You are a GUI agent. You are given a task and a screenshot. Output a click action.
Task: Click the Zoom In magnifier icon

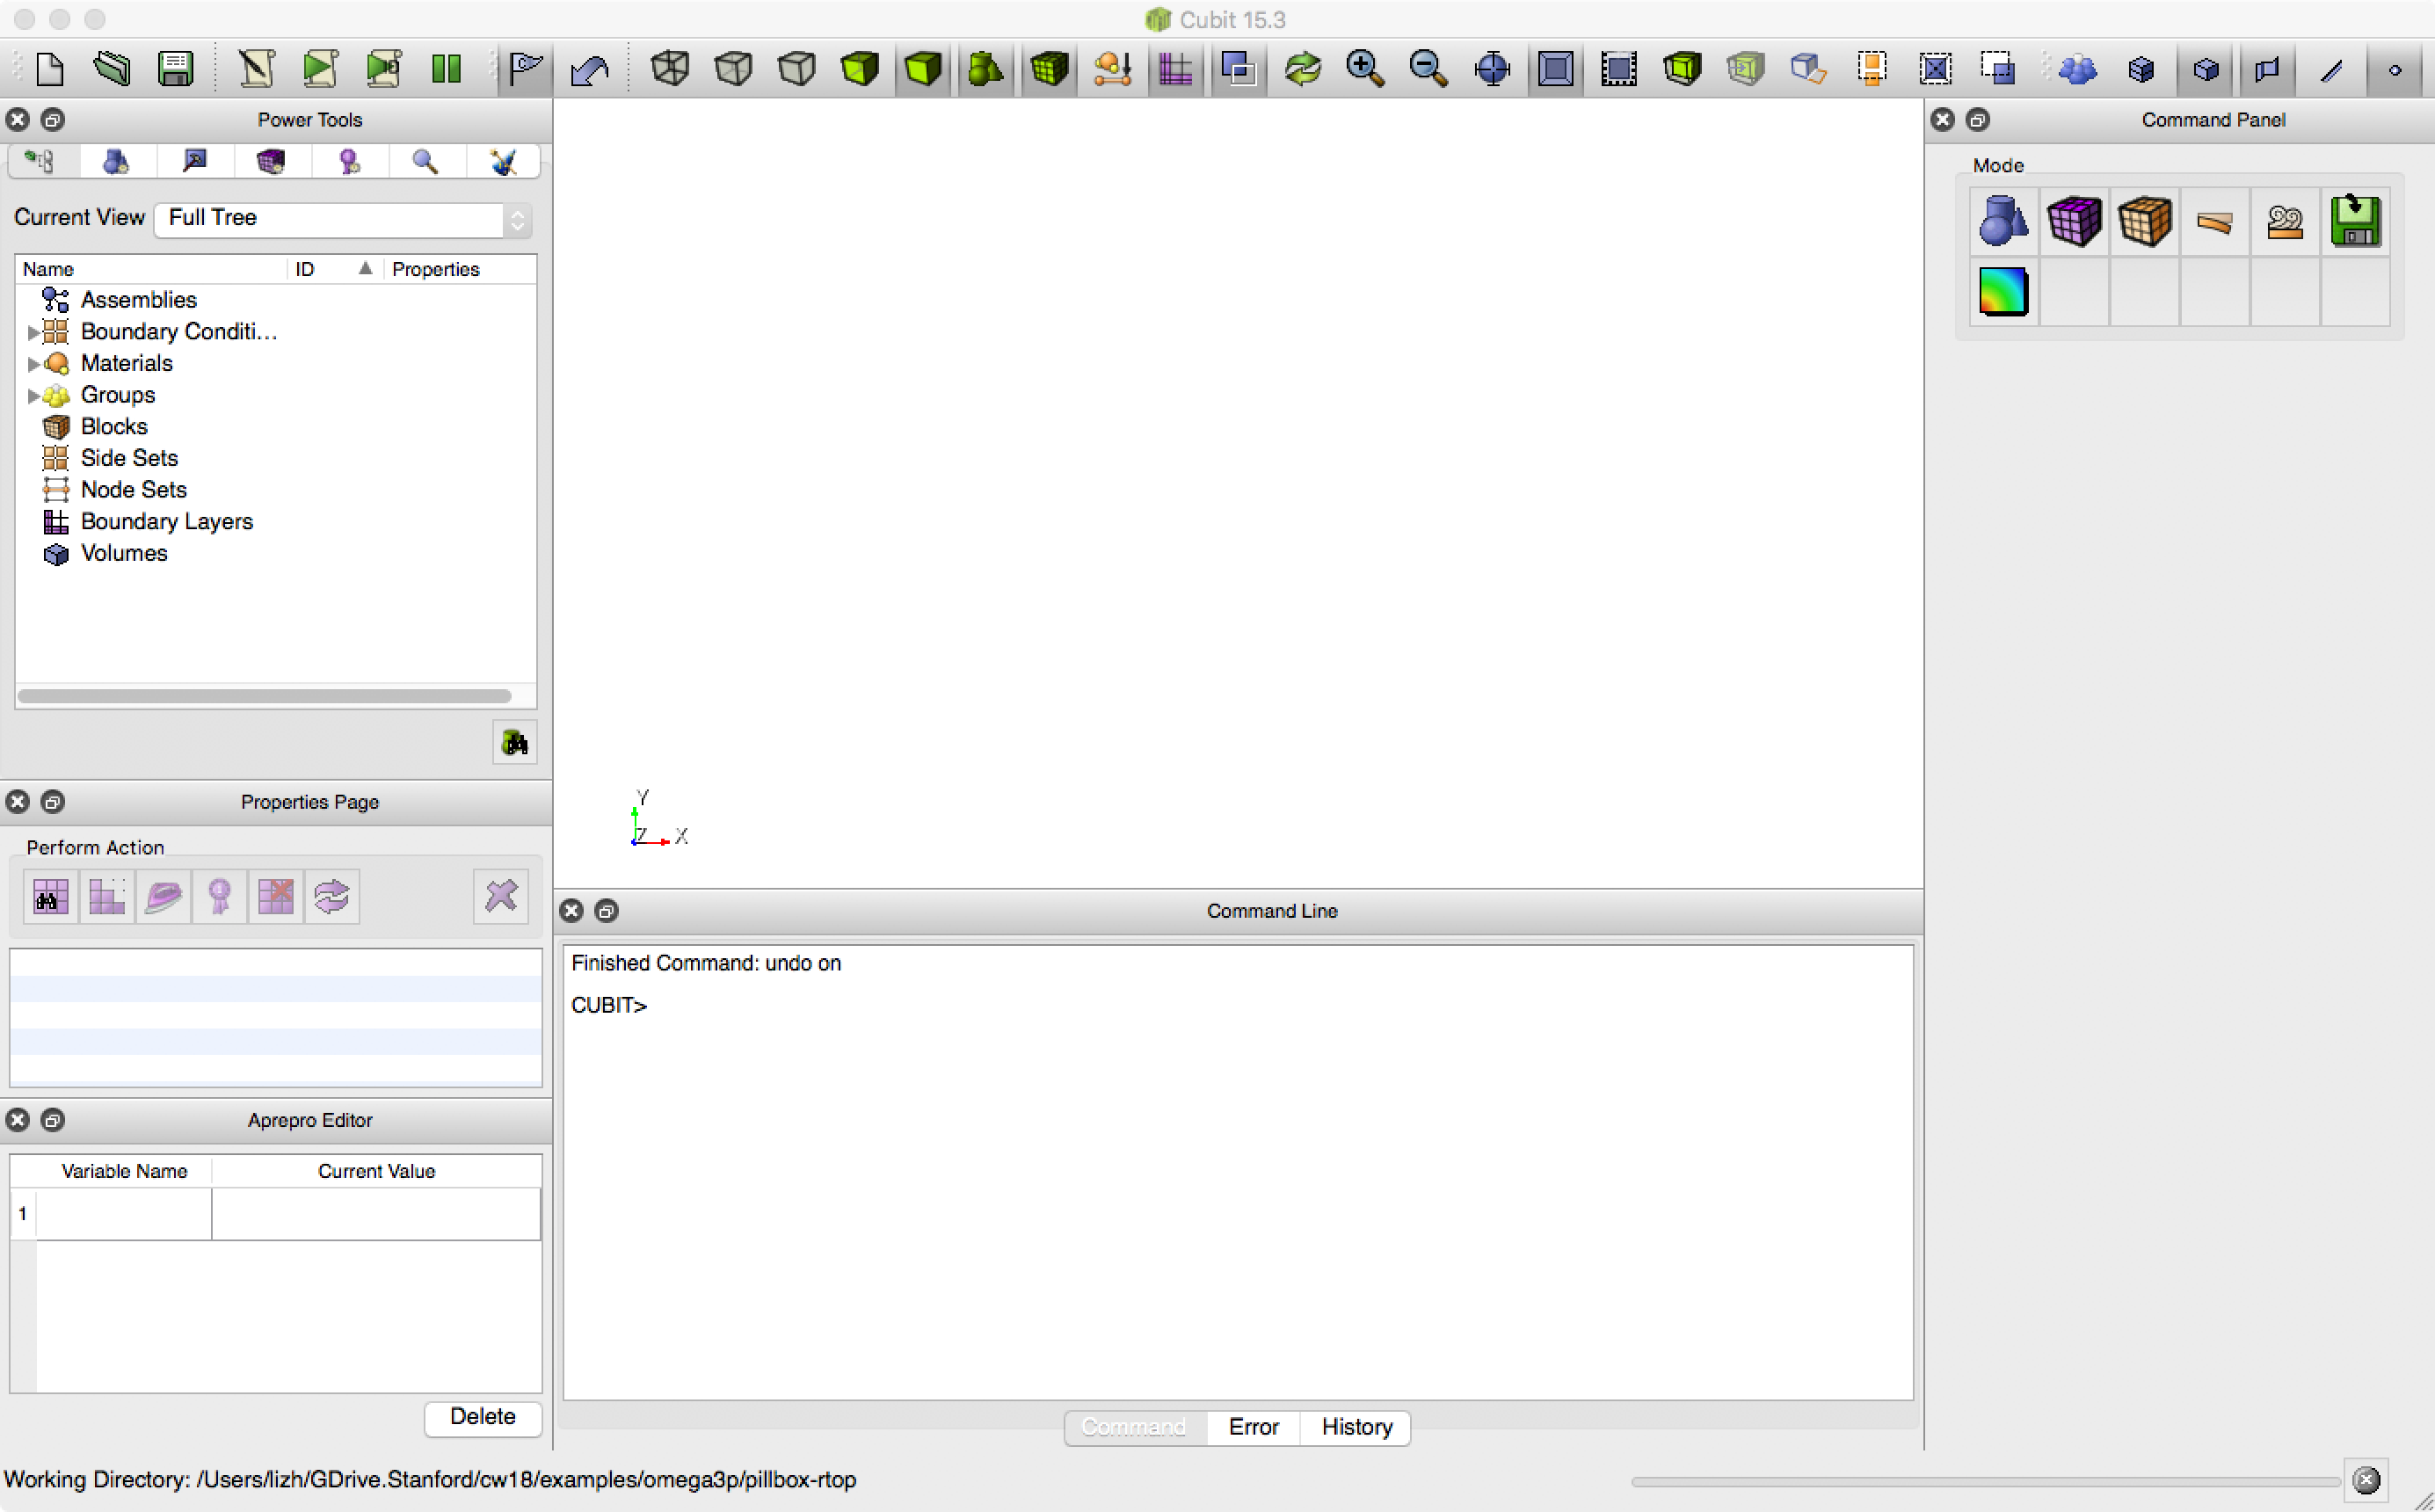coord(1365,69)
